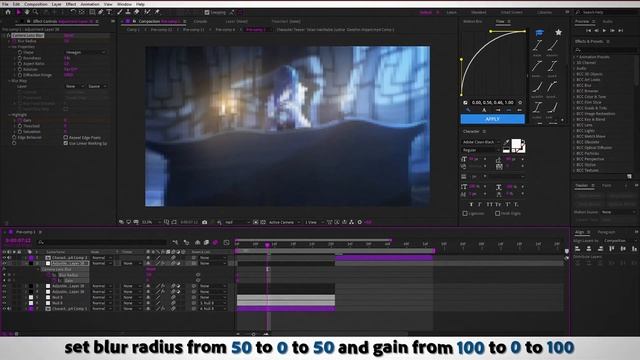Toggle visibility of the top timeline layer
Image resolution: width=640 pixels, height=360 pixels.
point(4,258)
